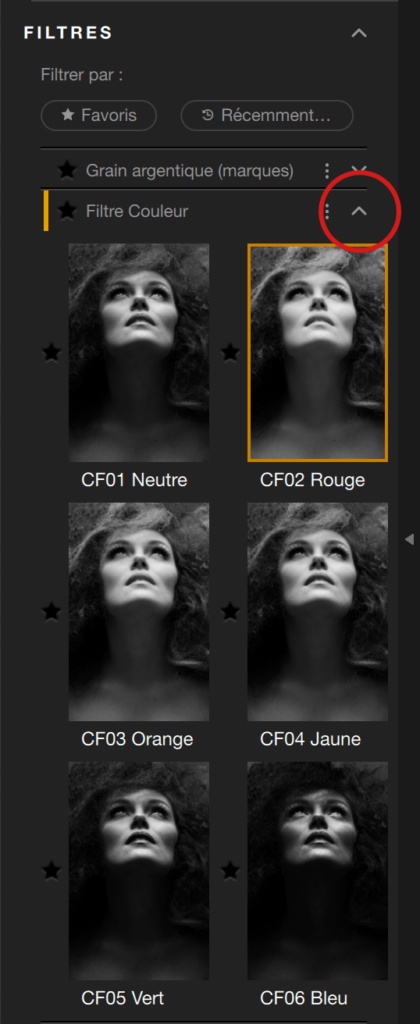Expand the Grain argentique (marques) category
This screenshot has height=1024, width=420.
tap(359, 170)
